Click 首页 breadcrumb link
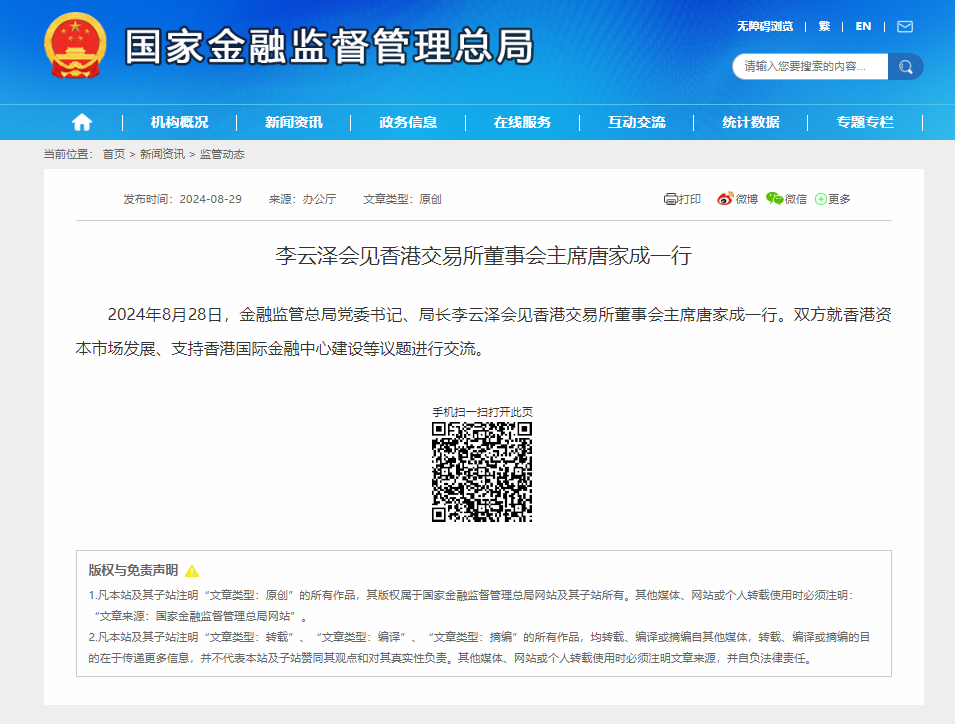Screen dimensions: 955x724 click(x=114, y=154)
